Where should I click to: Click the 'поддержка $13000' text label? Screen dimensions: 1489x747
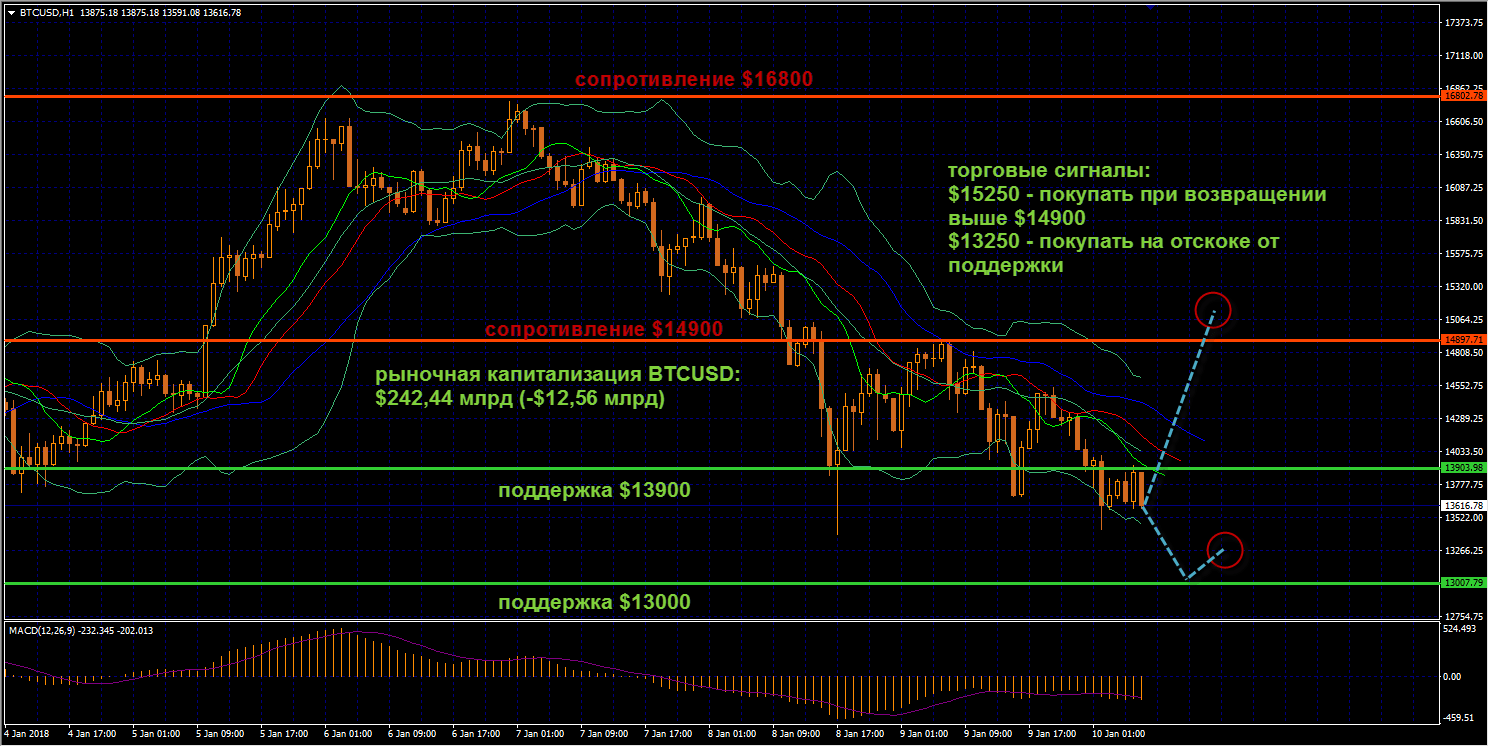pyautogui.click(x=594, y=602)
